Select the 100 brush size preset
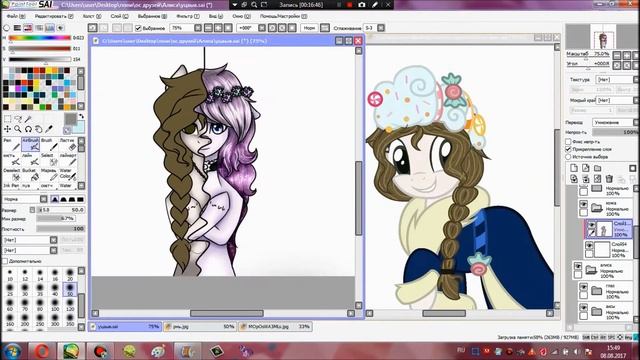 [x=55, y=305]
